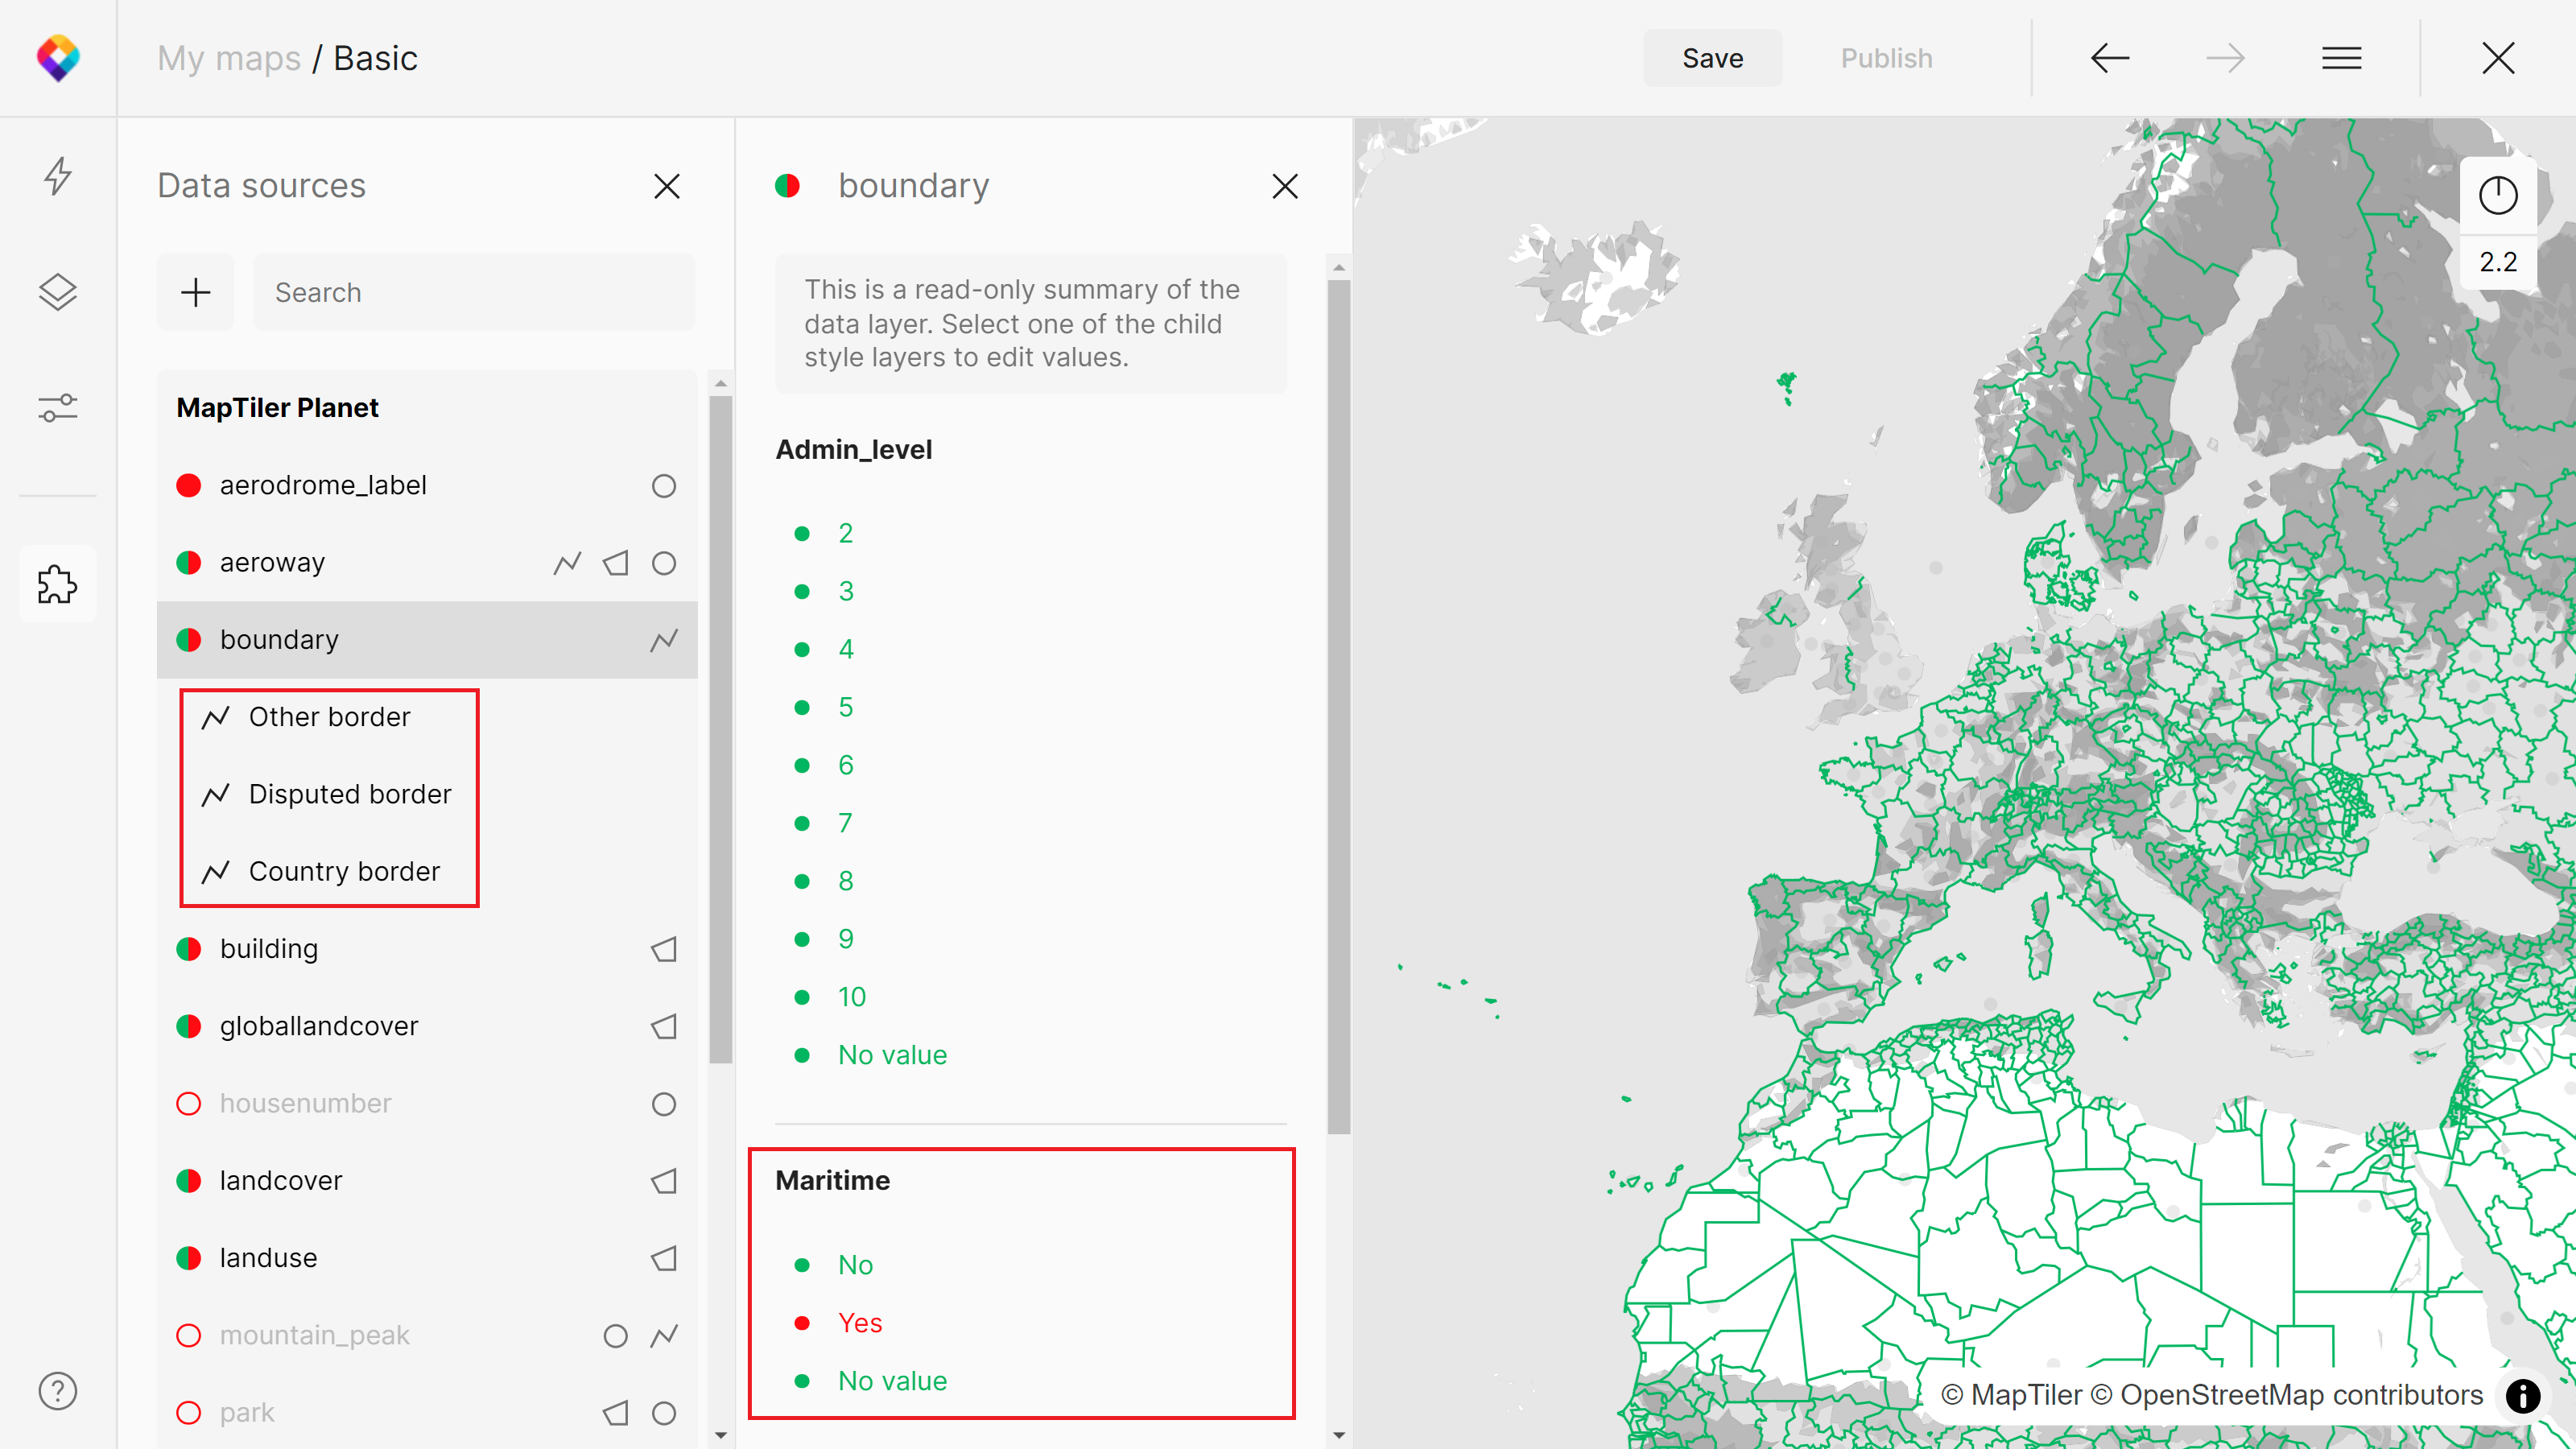Click the data sources Search field

pyautogui.click(x=474, y=292)
